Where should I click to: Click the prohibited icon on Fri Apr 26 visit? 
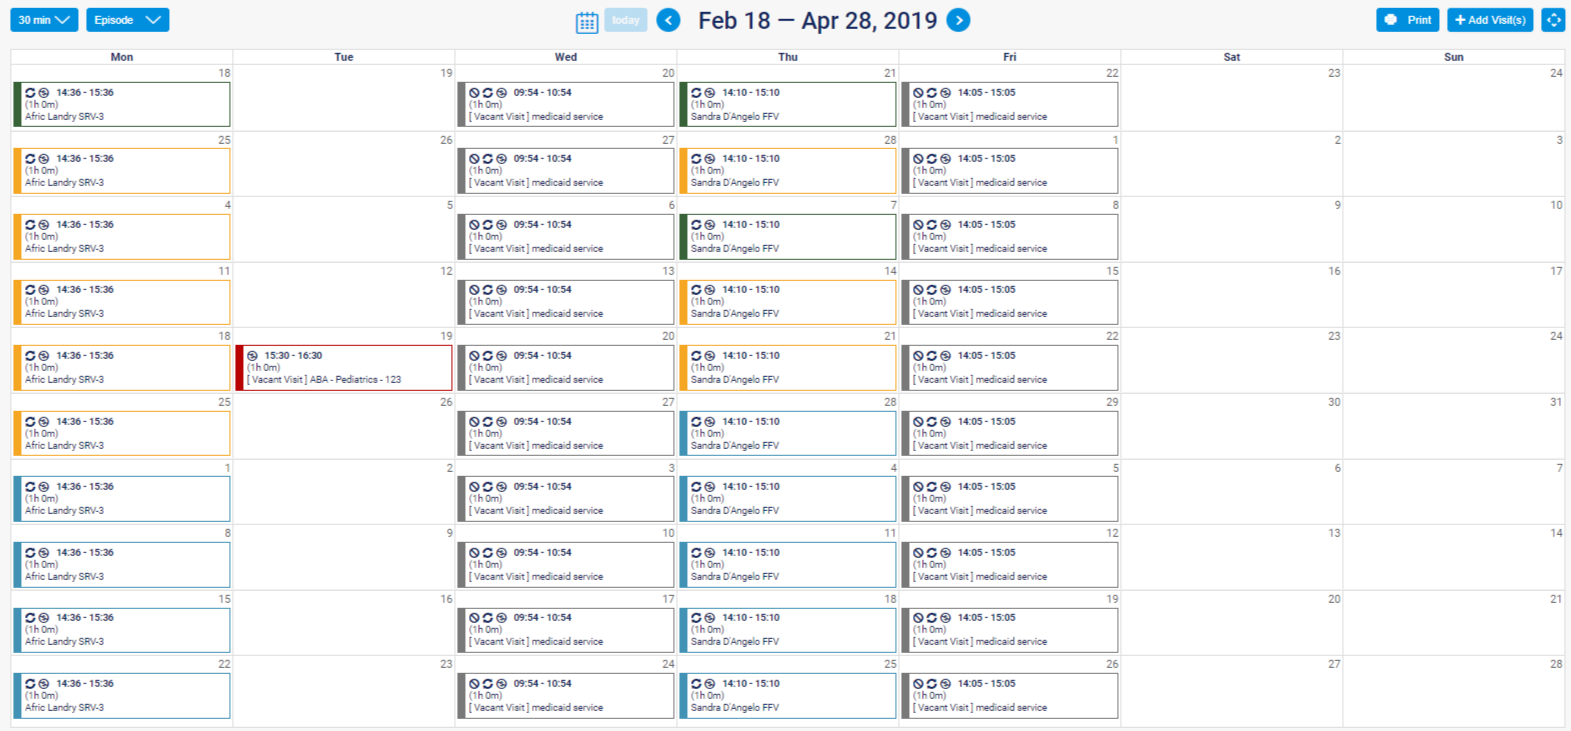(918, 684)
